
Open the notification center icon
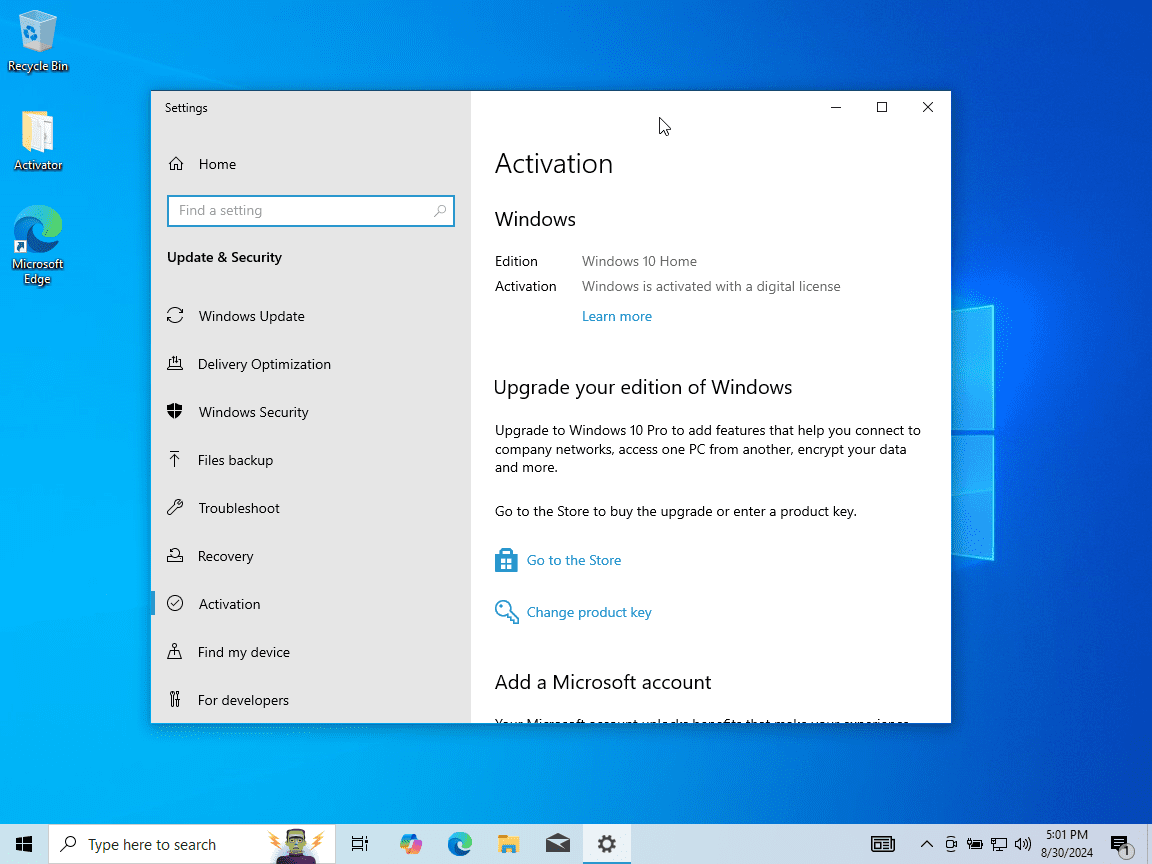pos(1121,845)
